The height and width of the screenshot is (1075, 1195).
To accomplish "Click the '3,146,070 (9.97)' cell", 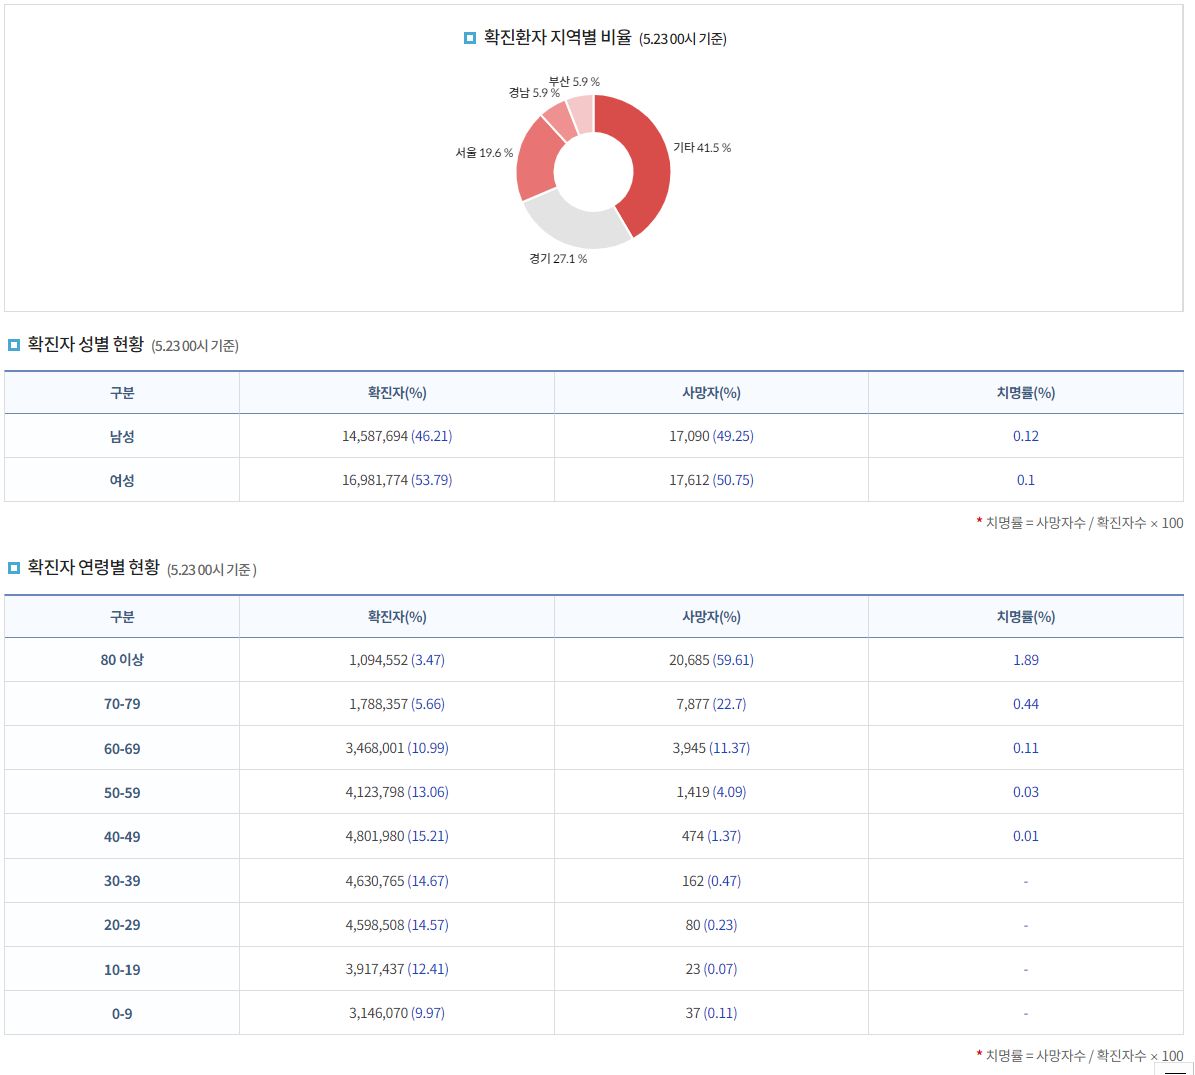I will (397, 1014).
